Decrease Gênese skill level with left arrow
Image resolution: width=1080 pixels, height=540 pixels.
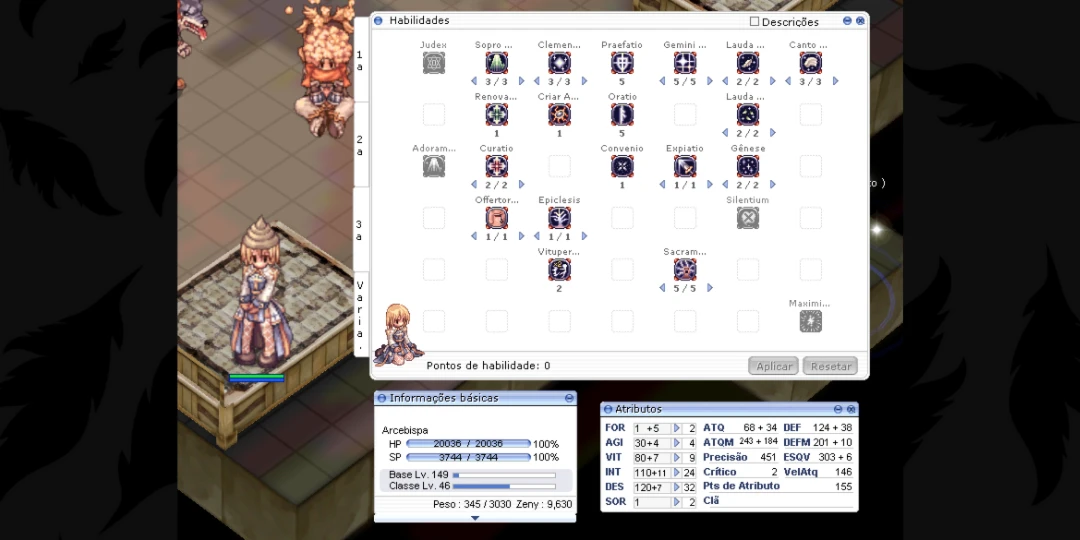click(725, 185)
